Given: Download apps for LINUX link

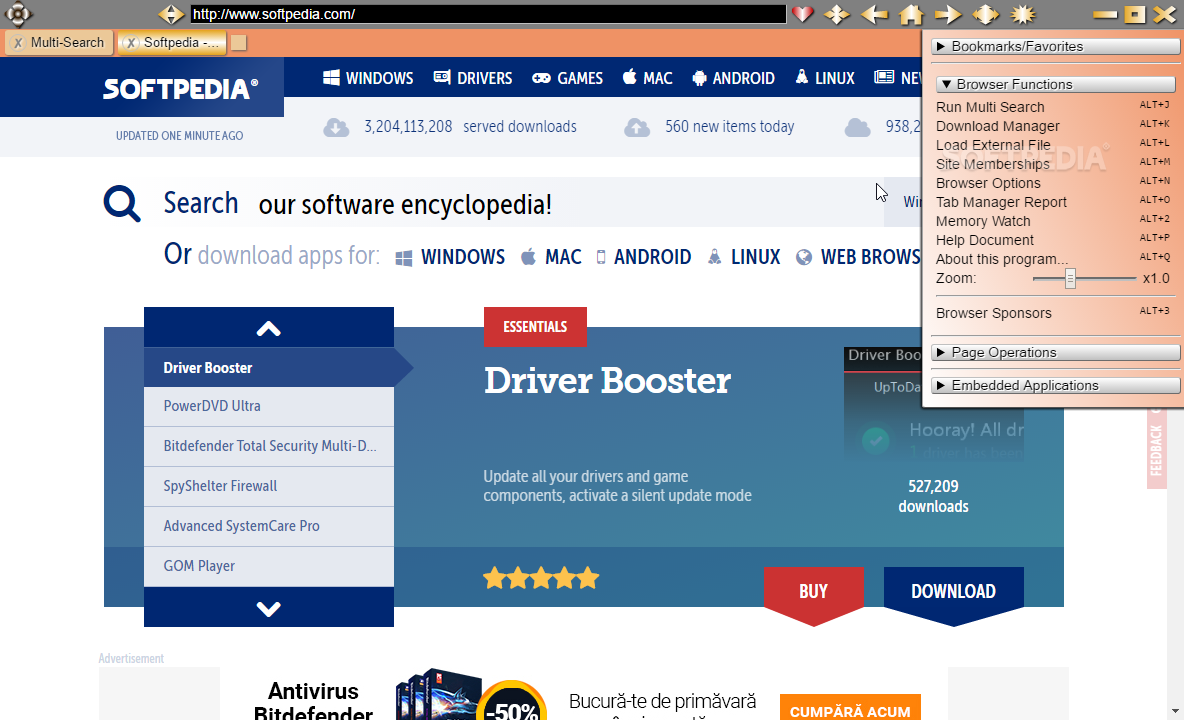Looking at the screenshot, I should [x=744, y=257].
